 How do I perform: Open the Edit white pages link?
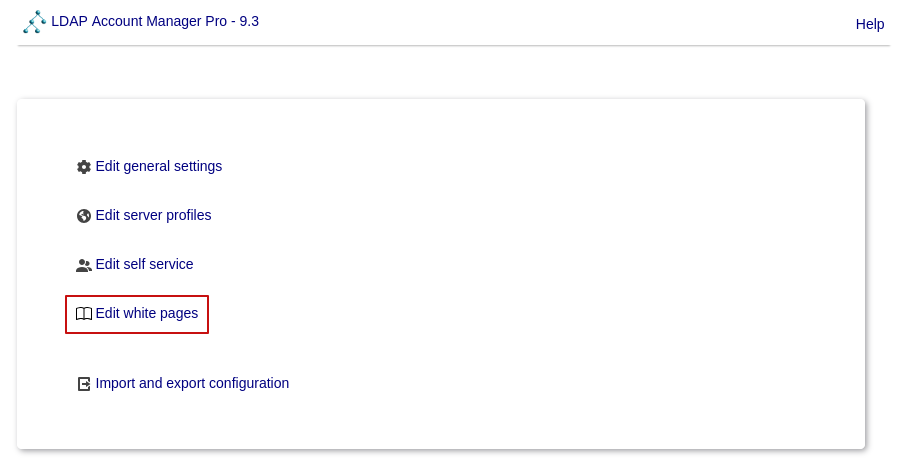146,313
